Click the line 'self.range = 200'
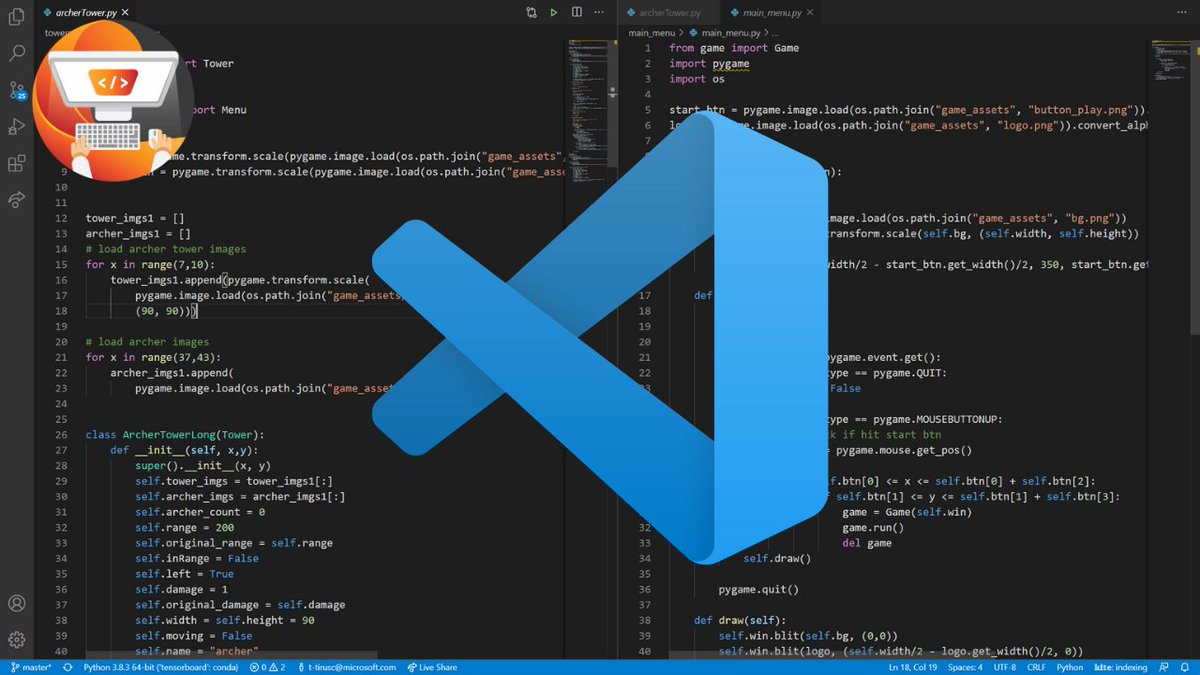Image resolution: width=1200 pixels, height=675 pixels. click(184, 528)
